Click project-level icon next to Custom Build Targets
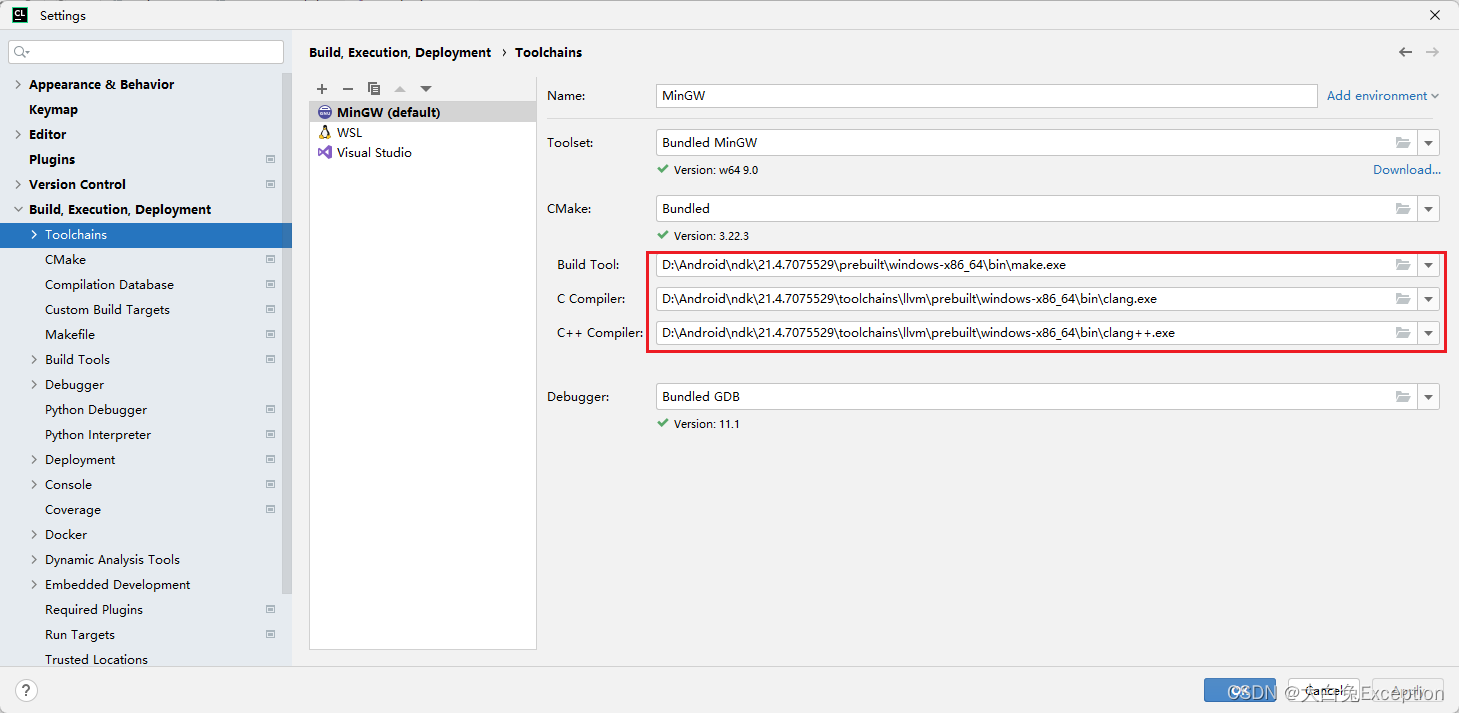 [x=270, y=309]
